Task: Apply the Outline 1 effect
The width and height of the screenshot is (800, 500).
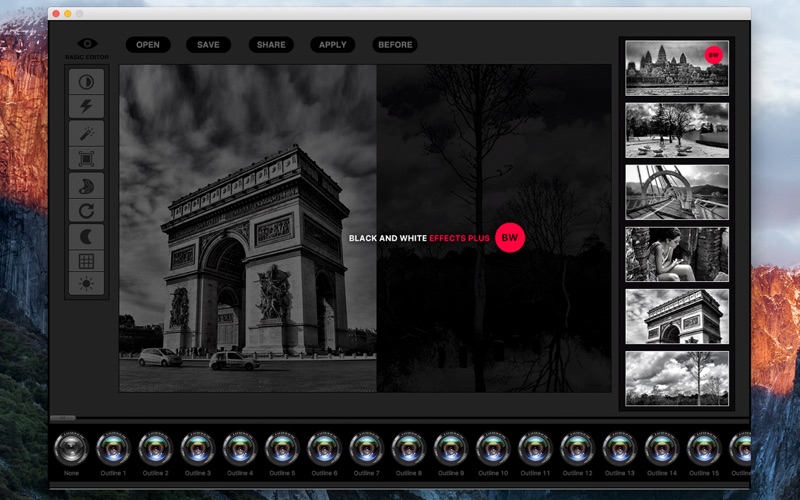Action: pyautogui.click(x=113, y=448)
